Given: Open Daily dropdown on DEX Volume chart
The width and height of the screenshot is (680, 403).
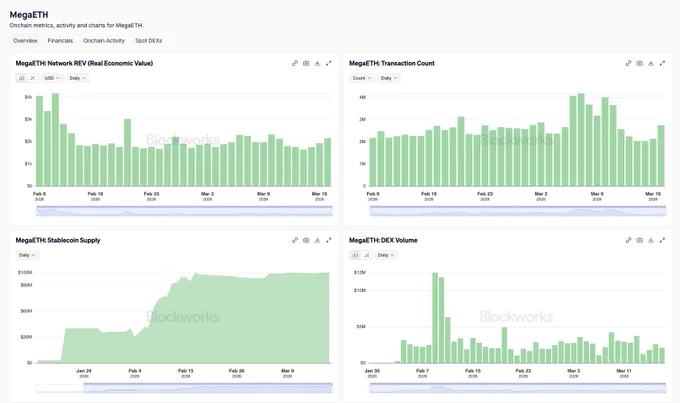Looking at the screenshot, I should click(386, 255).
